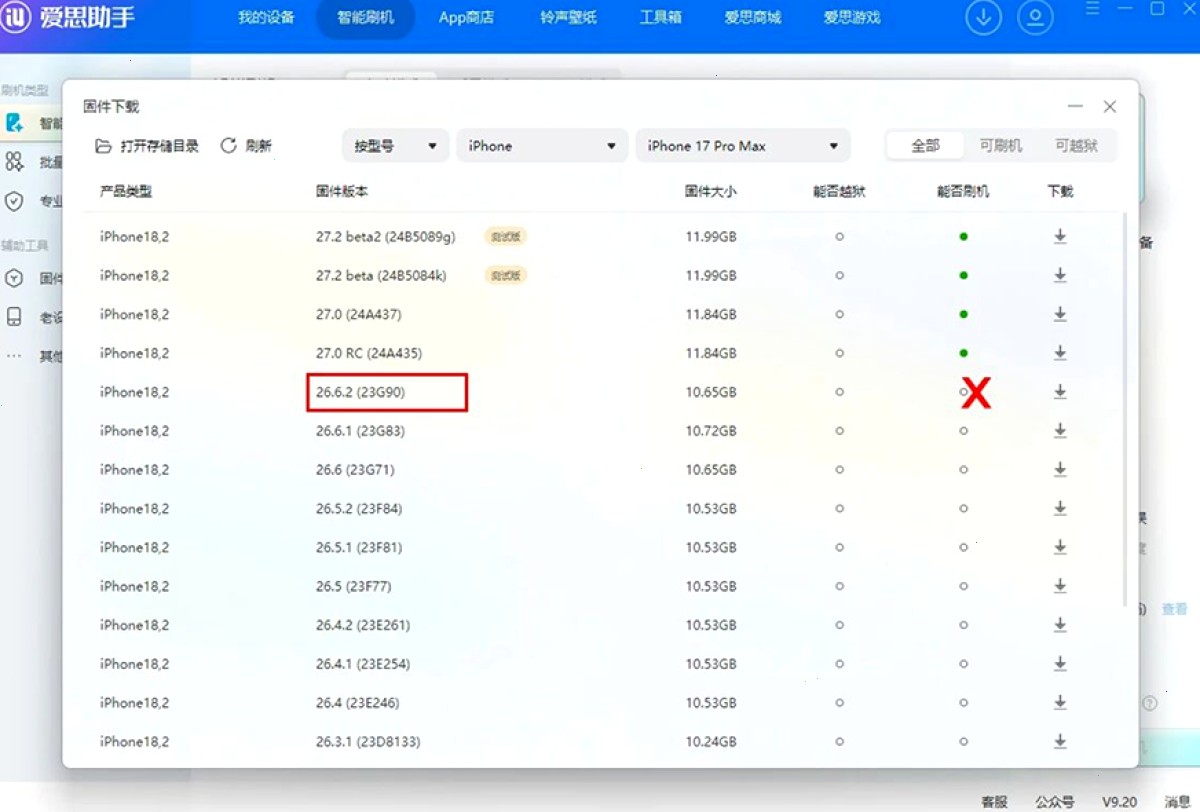Select firmware row 26.6.2 (23G90)
Image resolution: width=1200 pixels, height=812 pixels.
[600, 392]
